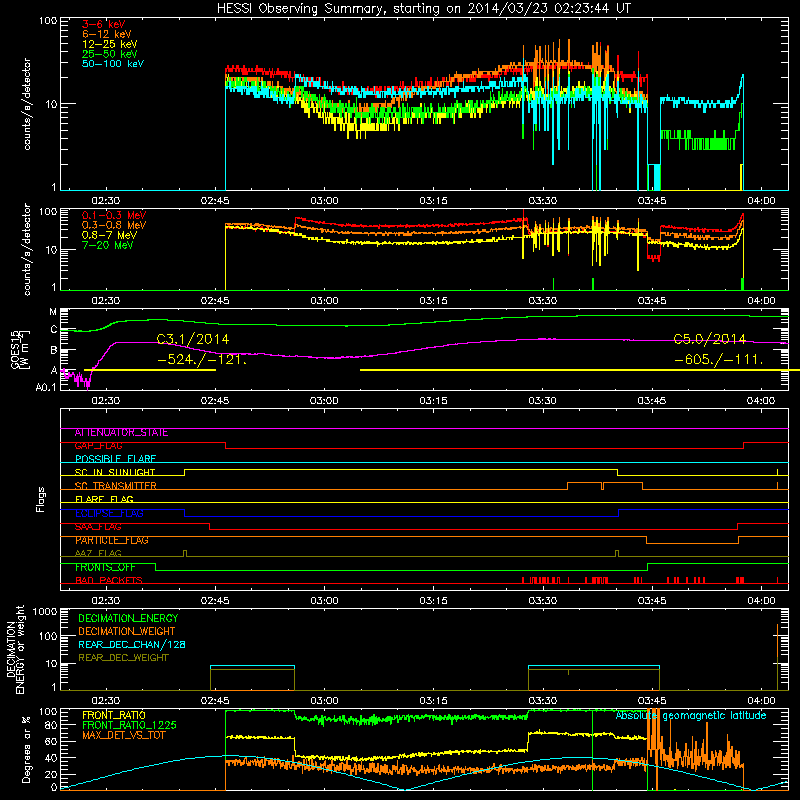Select the SC_IN_SUNLIGHT flag label
Image resolution: width=800 pixels, height=800 pixels.
coord(115,472)
